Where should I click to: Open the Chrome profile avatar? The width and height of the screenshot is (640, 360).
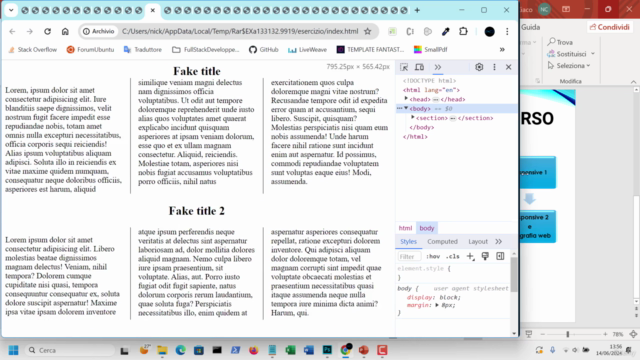point(489,31)
